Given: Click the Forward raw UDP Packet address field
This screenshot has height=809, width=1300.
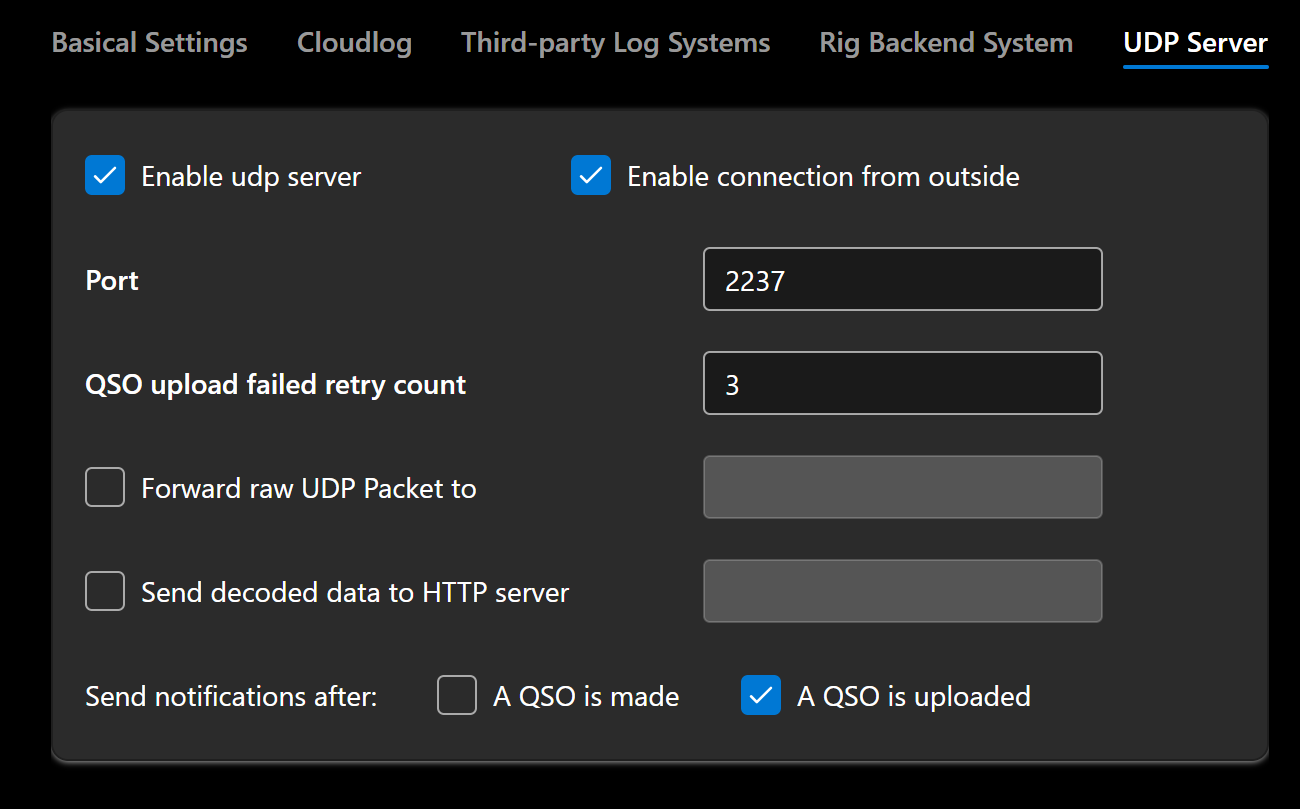Looking at the screenshot, I should tap(903, 487).
